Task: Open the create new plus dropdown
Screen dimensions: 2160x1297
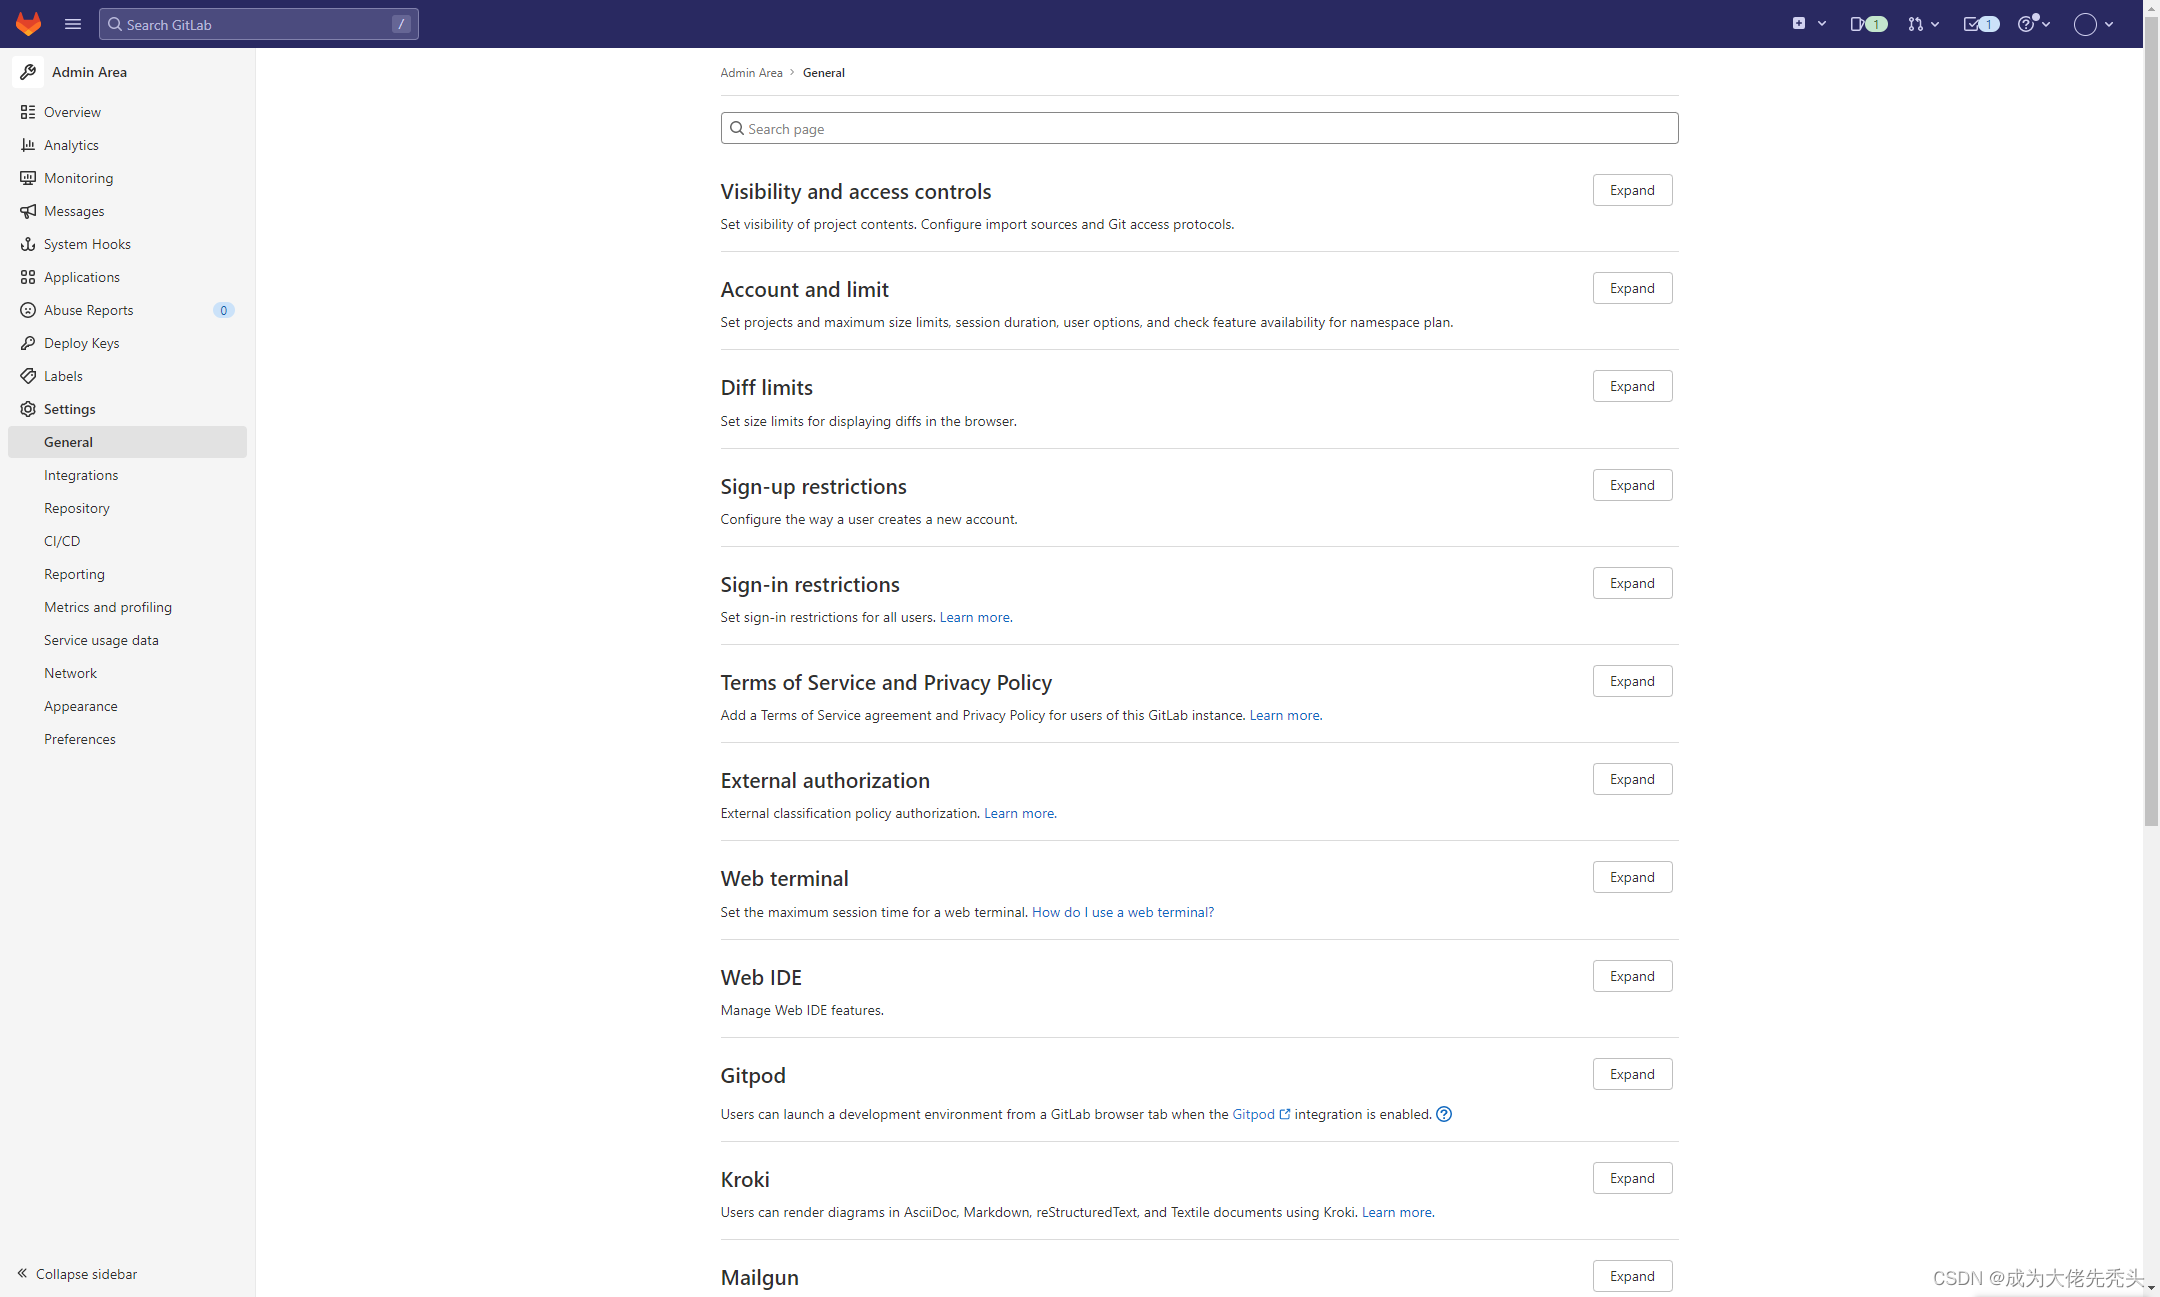Action: [x=1809, y=24]
